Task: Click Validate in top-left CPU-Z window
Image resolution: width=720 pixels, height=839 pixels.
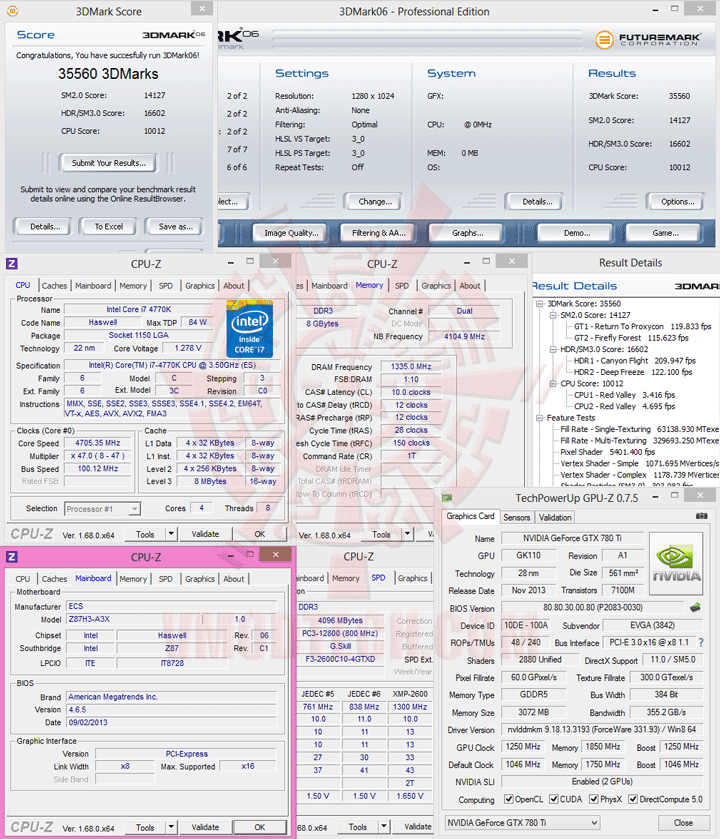Action: coord(205,533)
